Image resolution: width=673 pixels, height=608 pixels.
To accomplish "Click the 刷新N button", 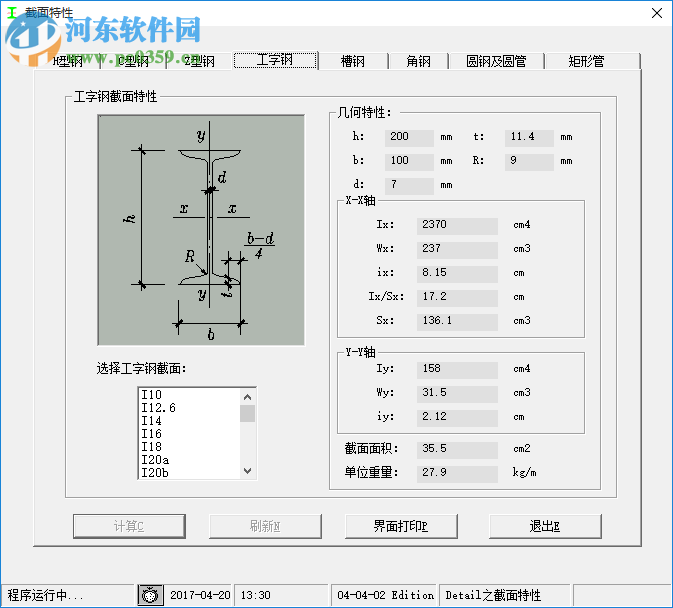I will pos(265,526).
